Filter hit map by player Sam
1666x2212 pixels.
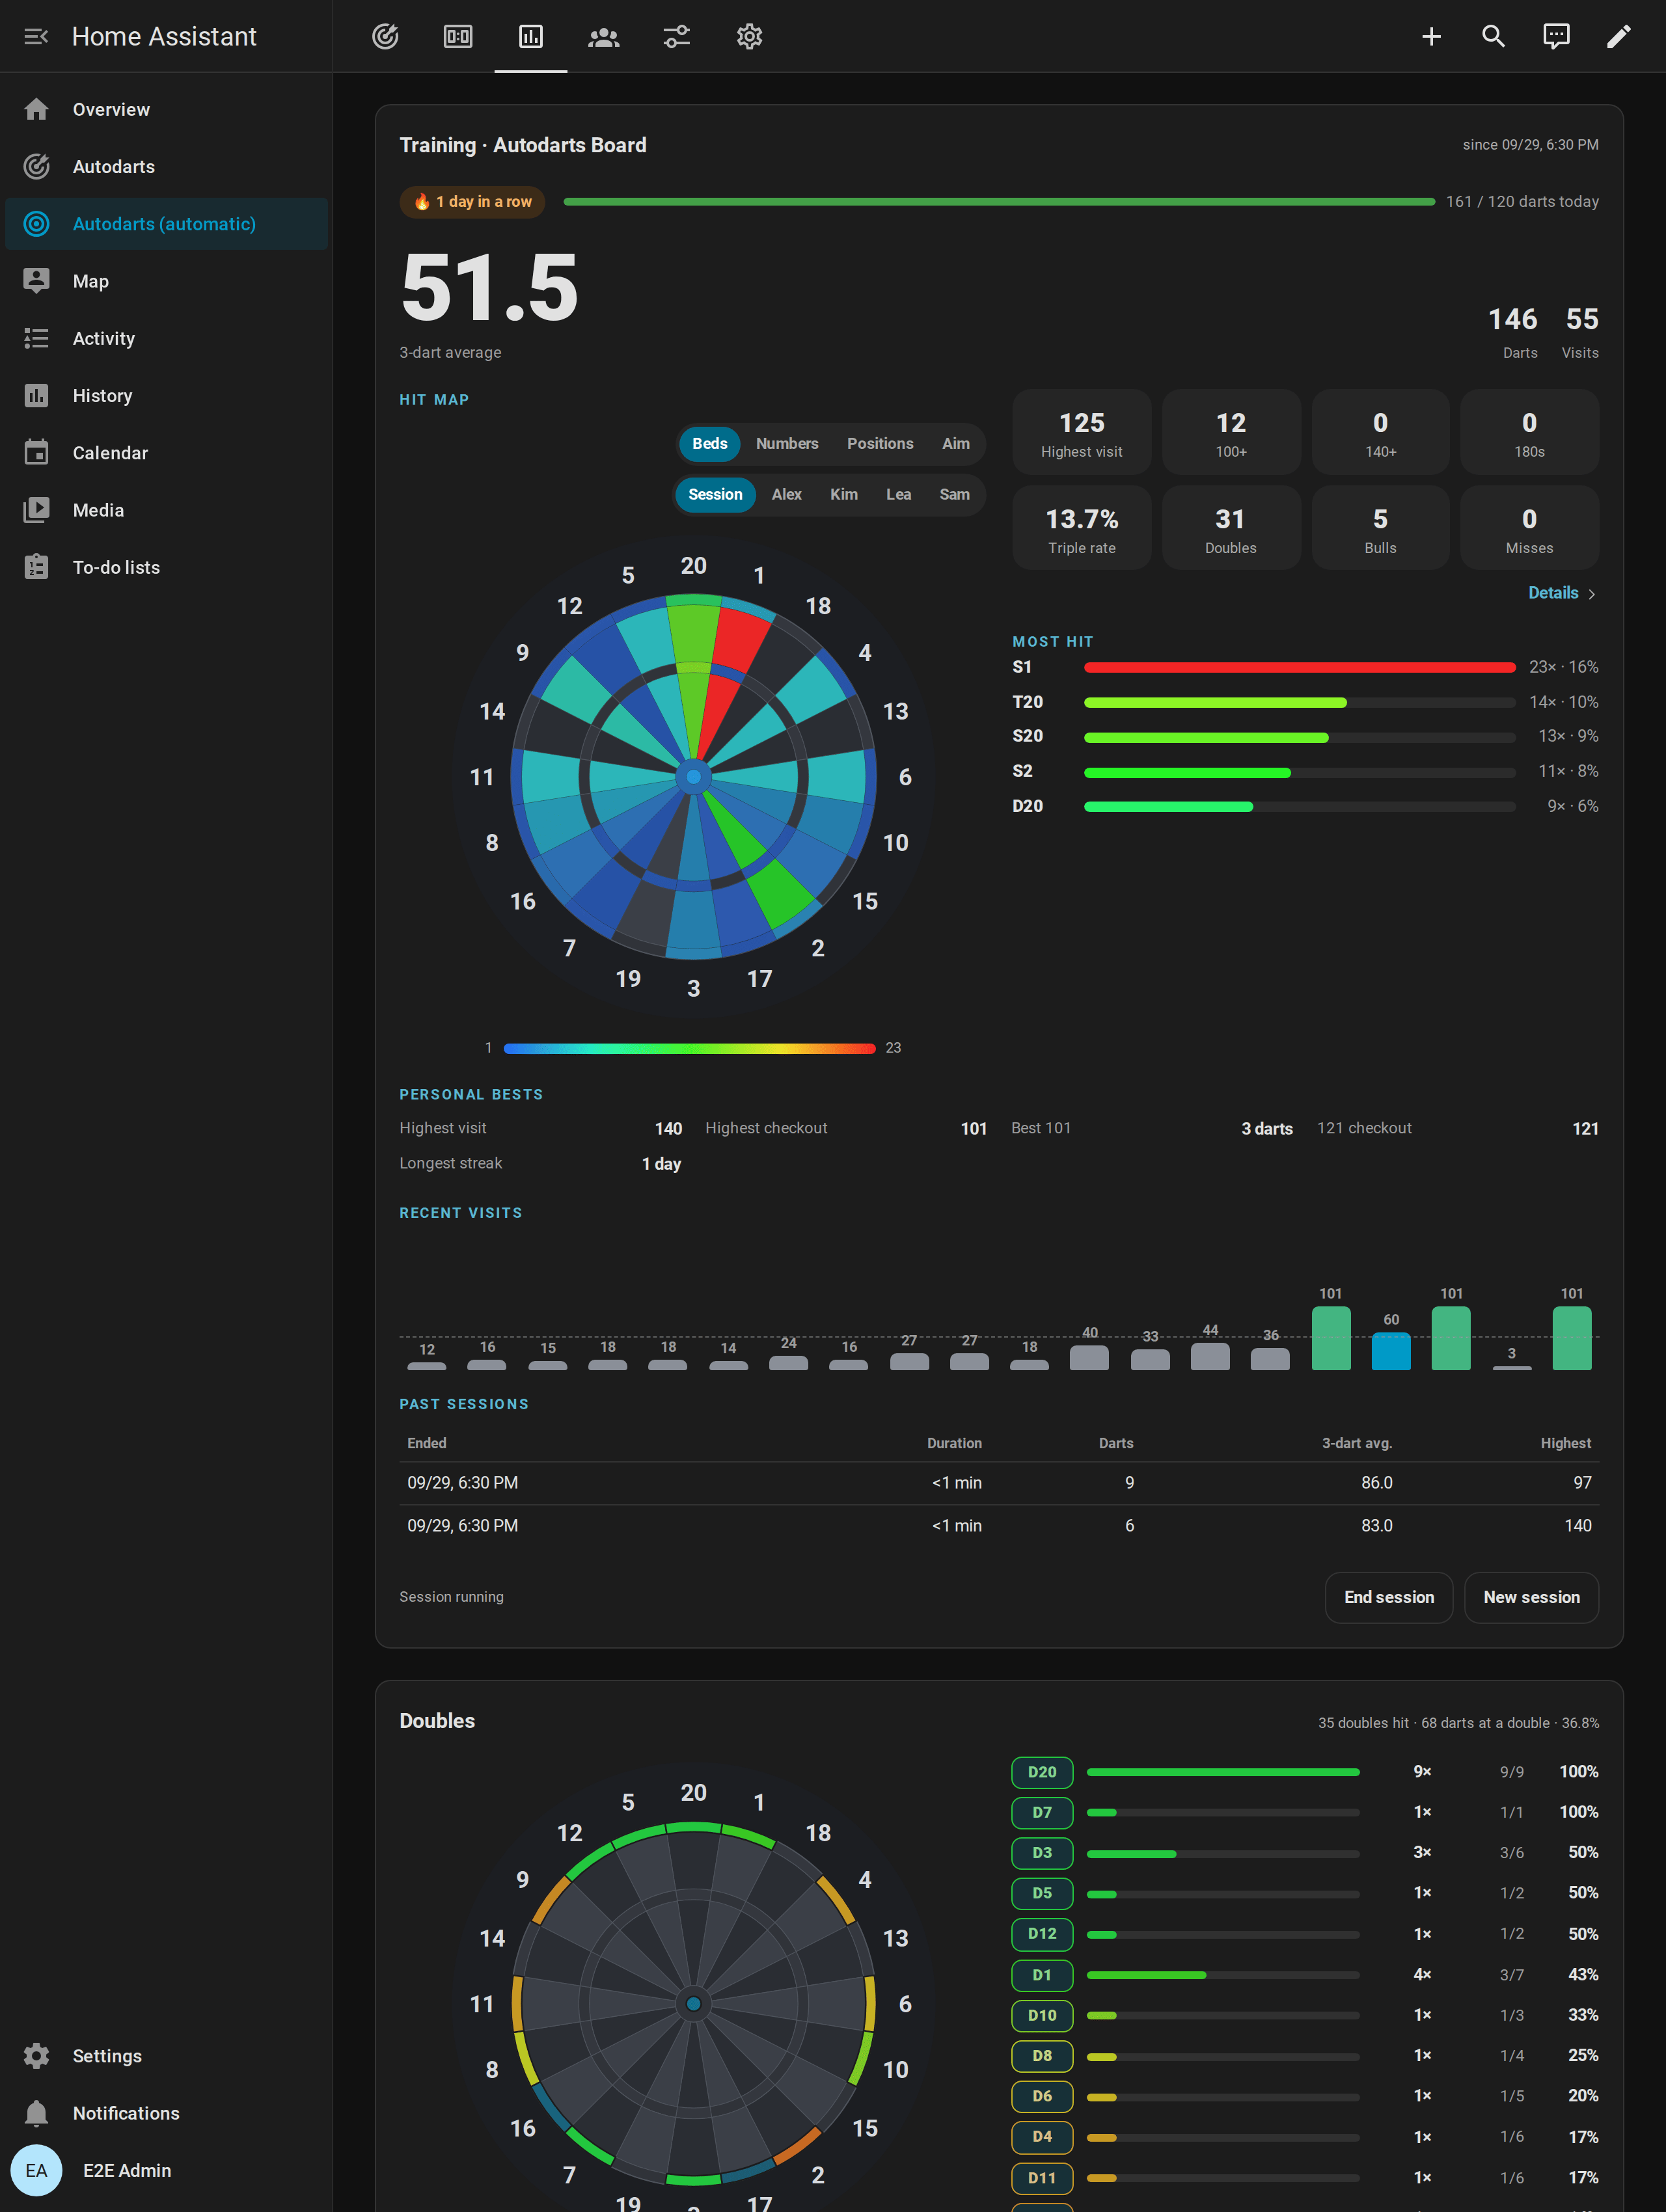coord(955,494)
